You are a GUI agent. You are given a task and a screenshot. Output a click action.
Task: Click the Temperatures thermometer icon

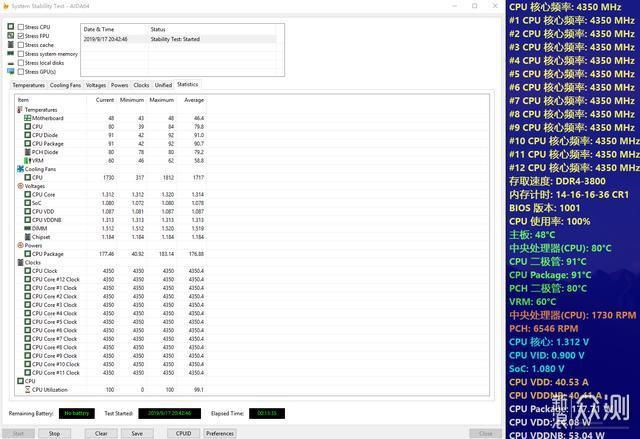20,110
